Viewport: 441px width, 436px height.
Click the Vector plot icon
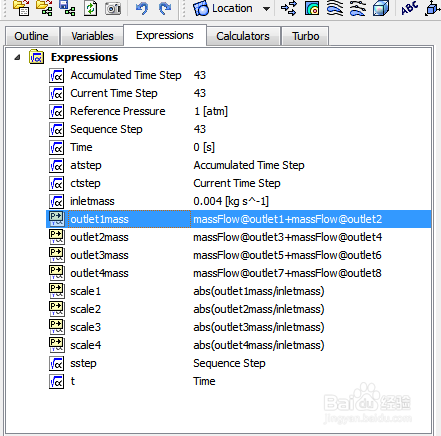(x=289, y=8)
